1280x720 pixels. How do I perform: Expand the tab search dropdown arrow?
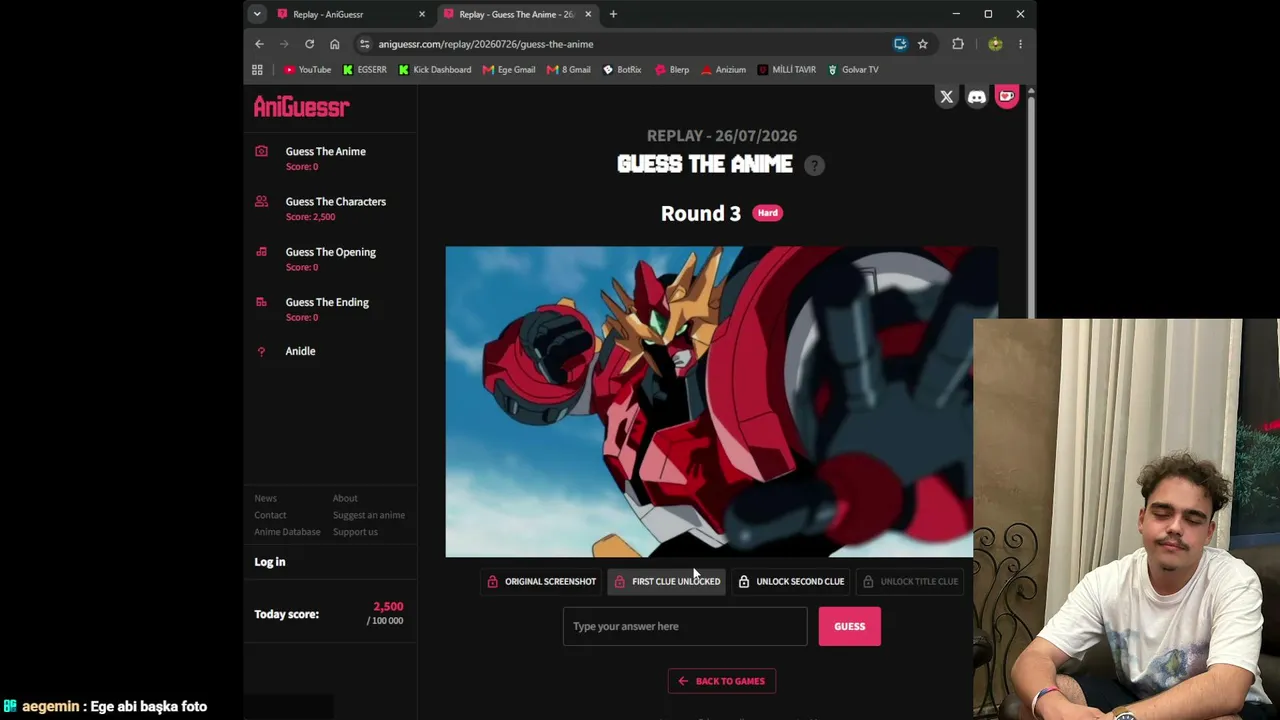click(257, 14)
